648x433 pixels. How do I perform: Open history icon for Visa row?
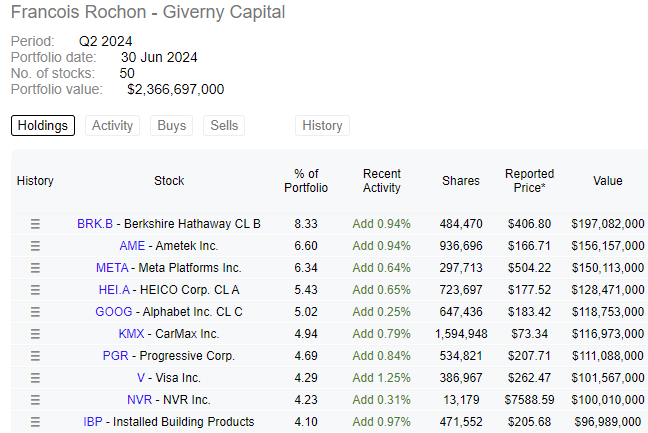coord(36,378)
